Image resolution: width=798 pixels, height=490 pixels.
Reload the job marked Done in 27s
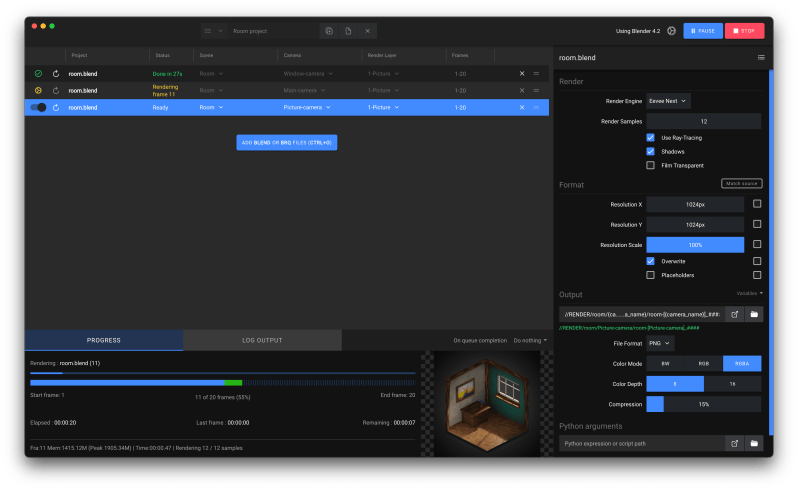(56, 74)
